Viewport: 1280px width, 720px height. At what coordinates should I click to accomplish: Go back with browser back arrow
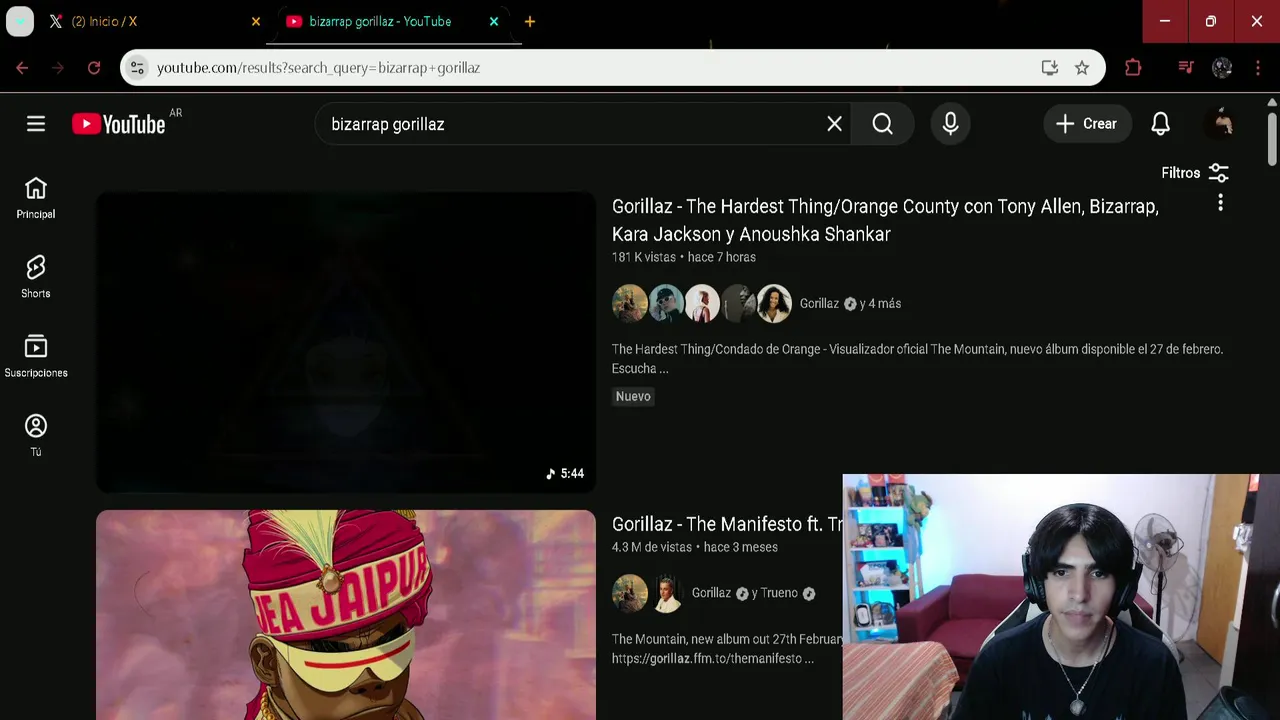tap(22, 68)
